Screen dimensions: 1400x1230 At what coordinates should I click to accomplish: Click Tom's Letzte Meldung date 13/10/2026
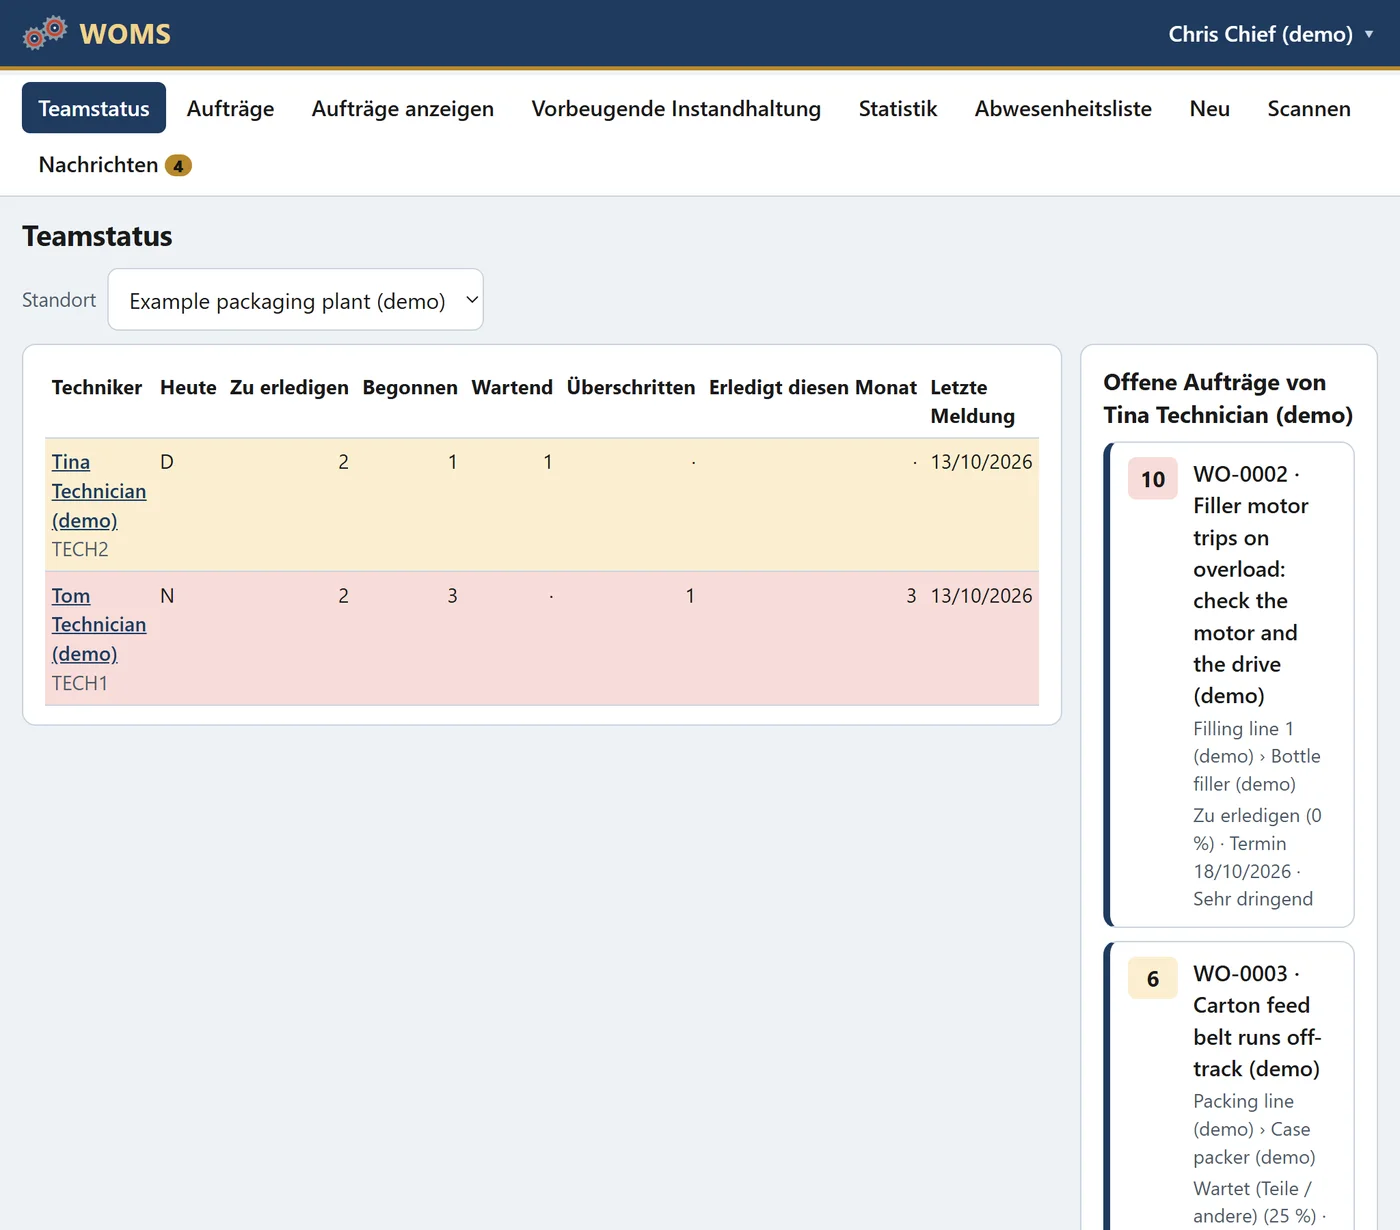982,596
